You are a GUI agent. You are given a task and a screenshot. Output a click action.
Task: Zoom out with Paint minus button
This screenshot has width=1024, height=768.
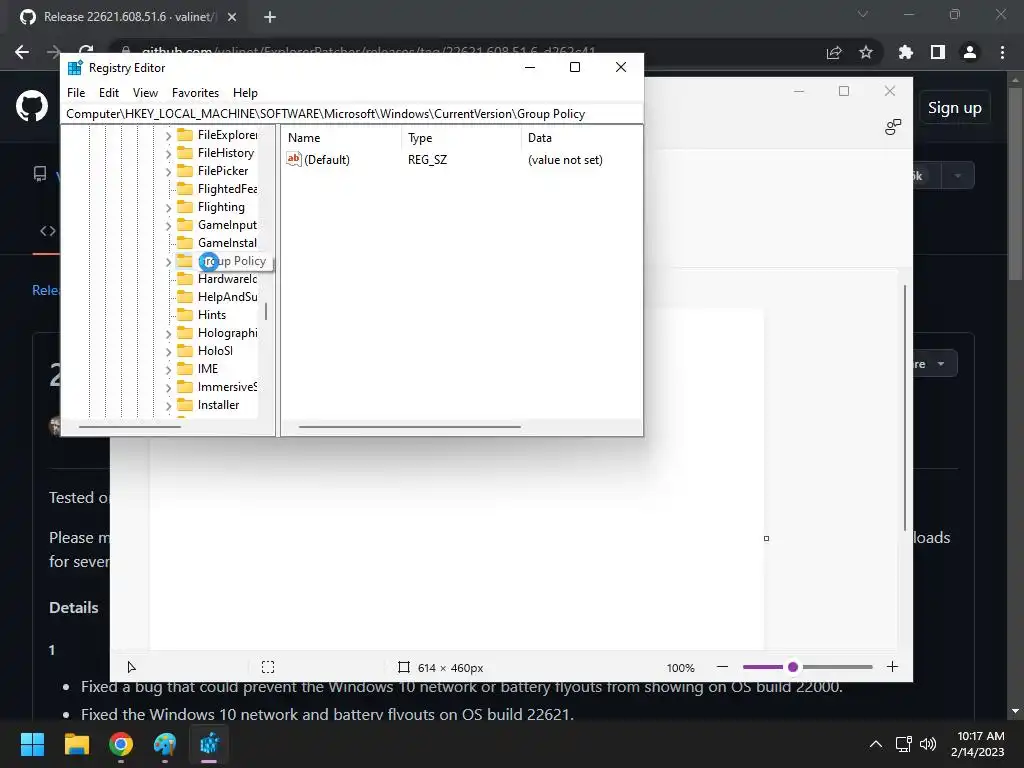(722, 667)
